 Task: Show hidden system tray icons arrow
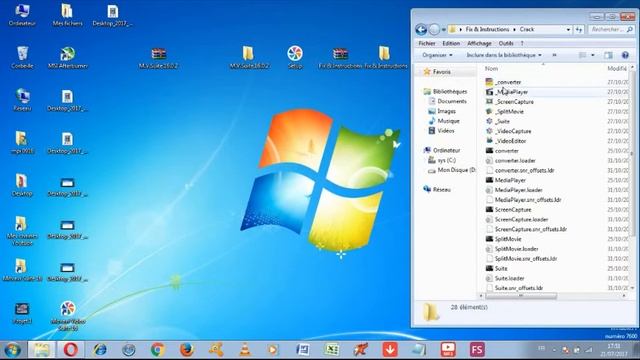[x=554, y=350]
